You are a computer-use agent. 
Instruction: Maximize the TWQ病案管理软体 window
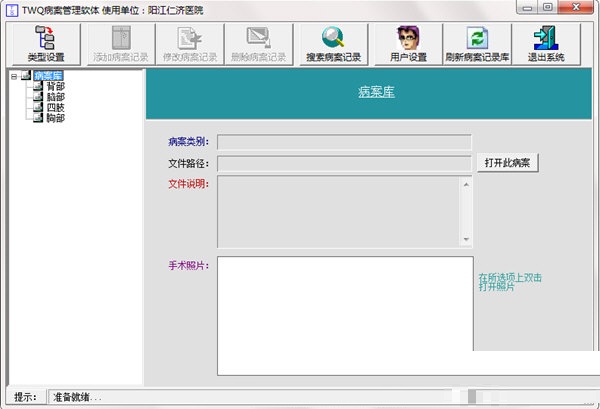click(548, 8)
